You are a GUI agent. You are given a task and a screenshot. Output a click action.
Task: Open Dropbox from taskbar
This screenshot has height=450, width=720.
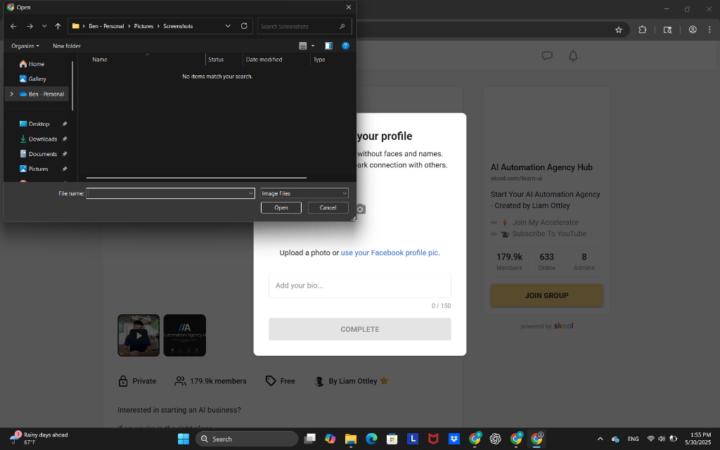pos(454,439)
